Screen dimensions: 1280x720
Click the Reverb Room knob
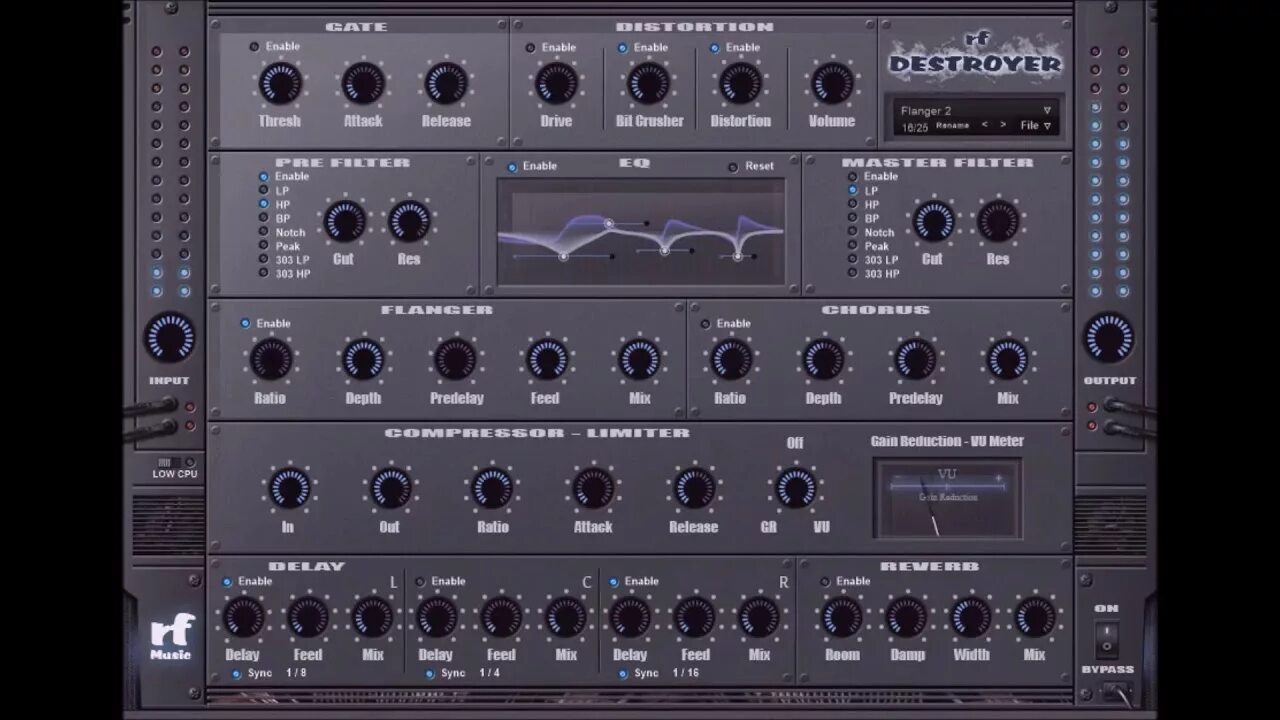(x=842, y=617)
